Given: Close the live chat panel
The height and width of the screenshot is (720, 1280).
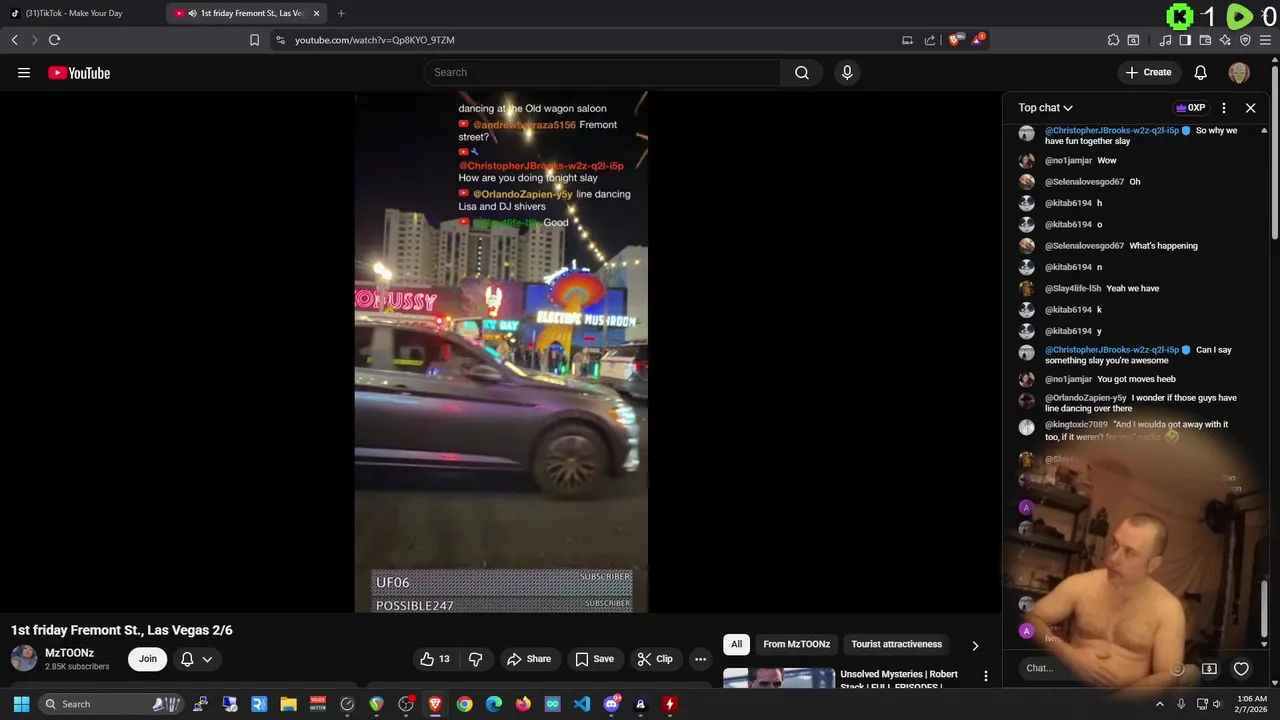Looking at the screenshot, I should pyautogui.click(x=1250, y=107).
